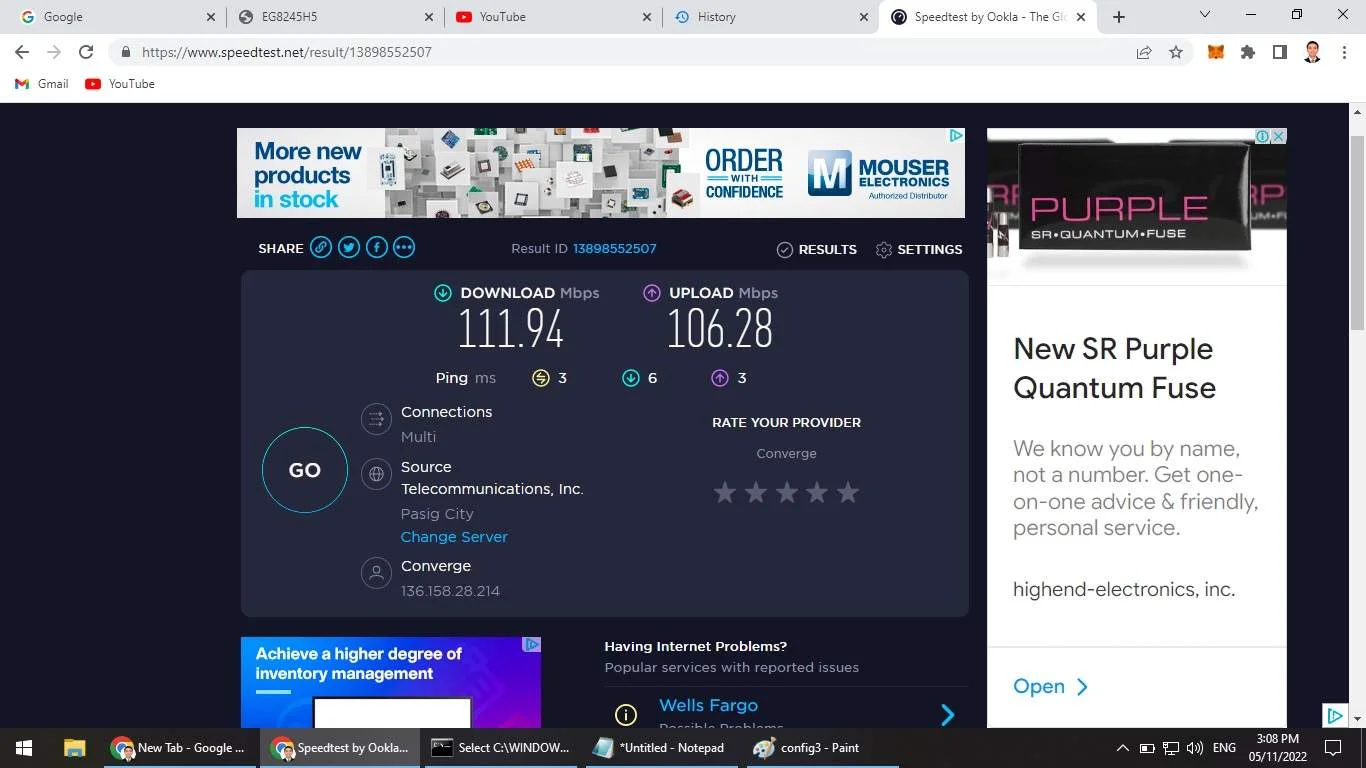Image resolution: width=1366 pixels, height=768 pixels.
Task: Rate Converge five stars
Action: click(x=848, y=492)
